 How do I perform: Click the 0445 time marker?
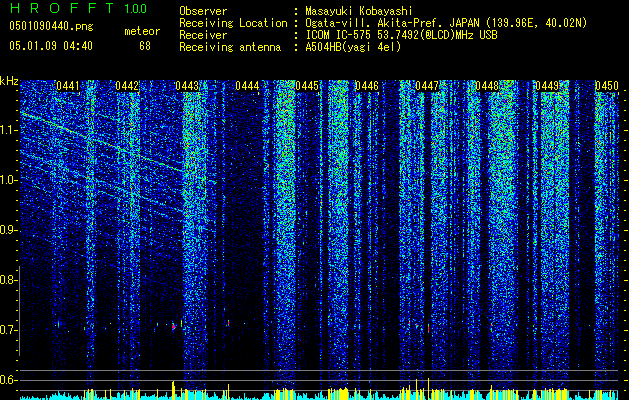click(307, 86)
